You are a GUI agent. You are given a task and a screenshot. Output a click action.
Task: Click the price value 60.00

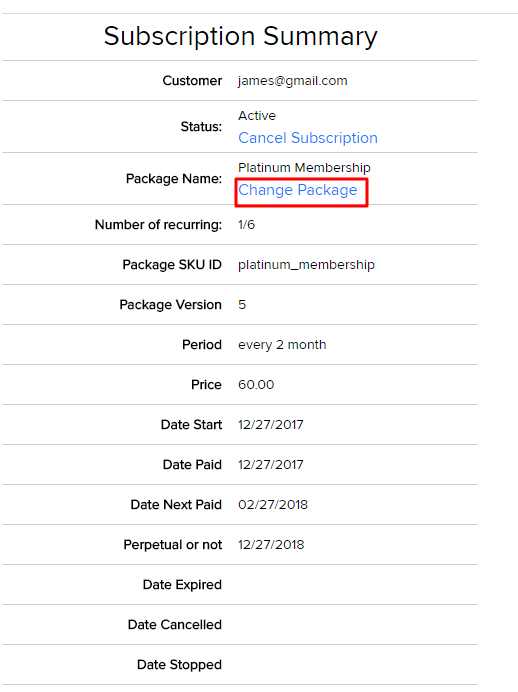pos(256,385)
